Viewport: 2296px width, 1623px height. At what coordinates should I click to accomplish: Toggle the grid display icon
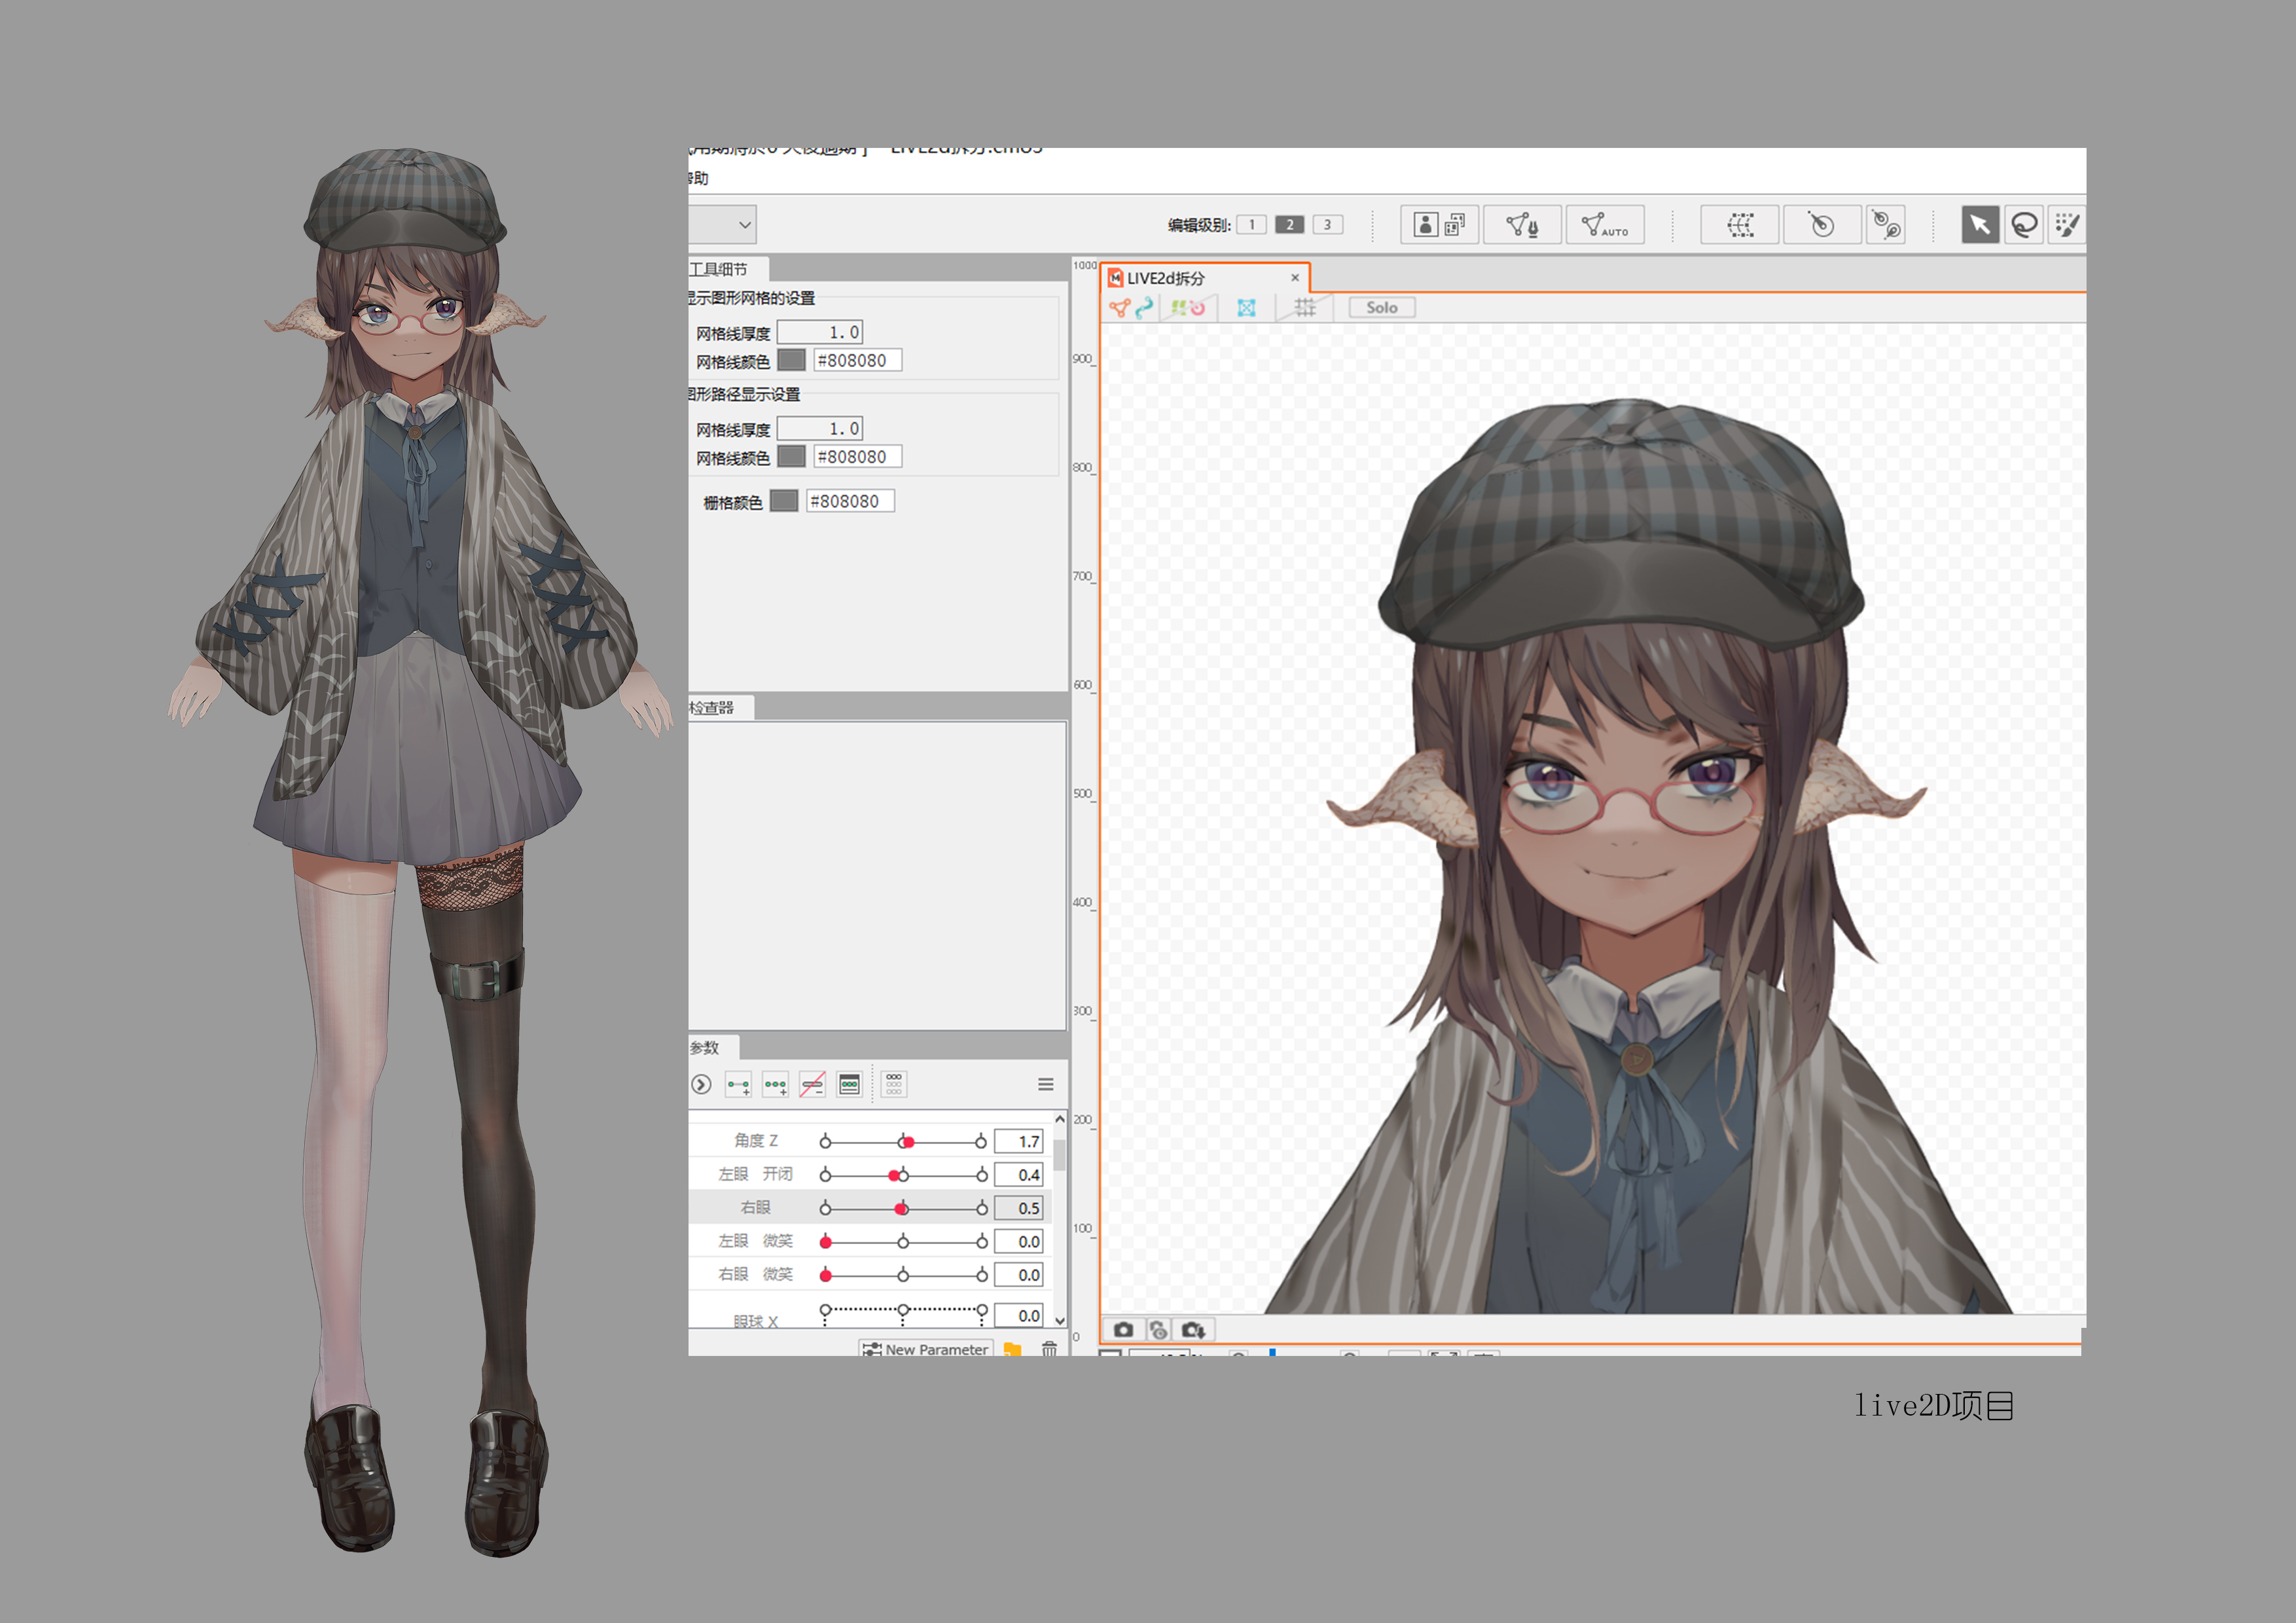[1305, 308]
